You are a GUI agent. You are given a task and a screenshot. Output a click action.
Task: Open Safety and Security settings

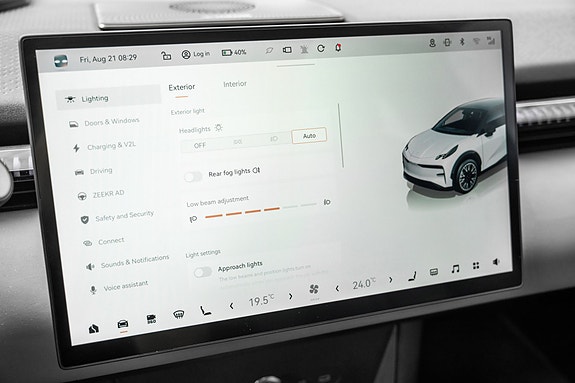click(117, 216)
